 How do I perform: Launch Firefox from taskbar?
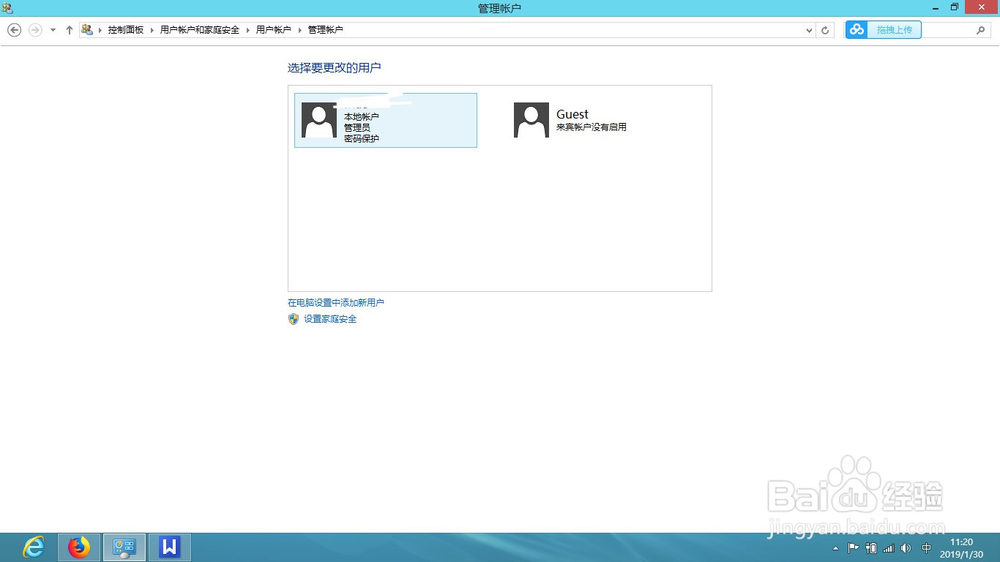point(79,547)
